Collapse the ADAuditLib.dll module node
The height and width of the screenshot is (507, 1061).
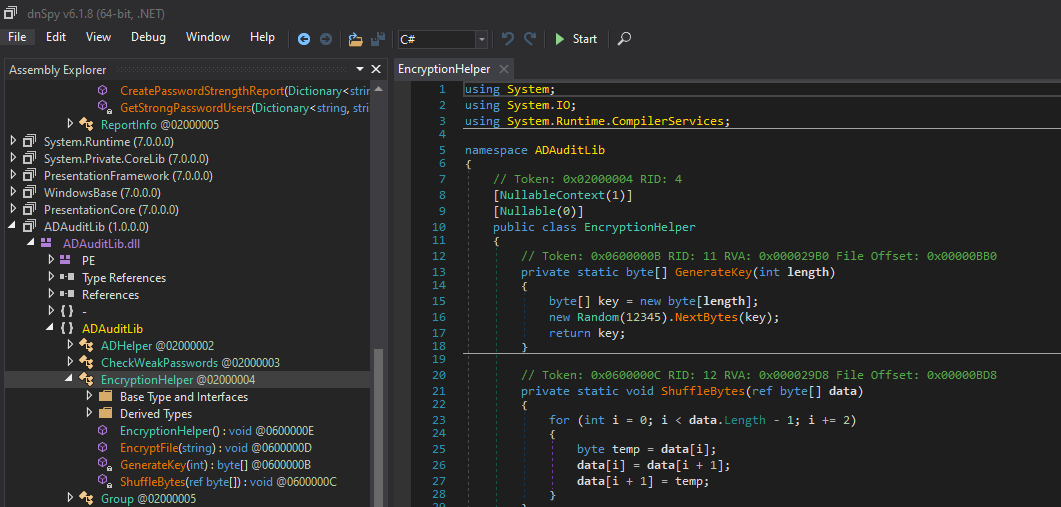[31, 243]
